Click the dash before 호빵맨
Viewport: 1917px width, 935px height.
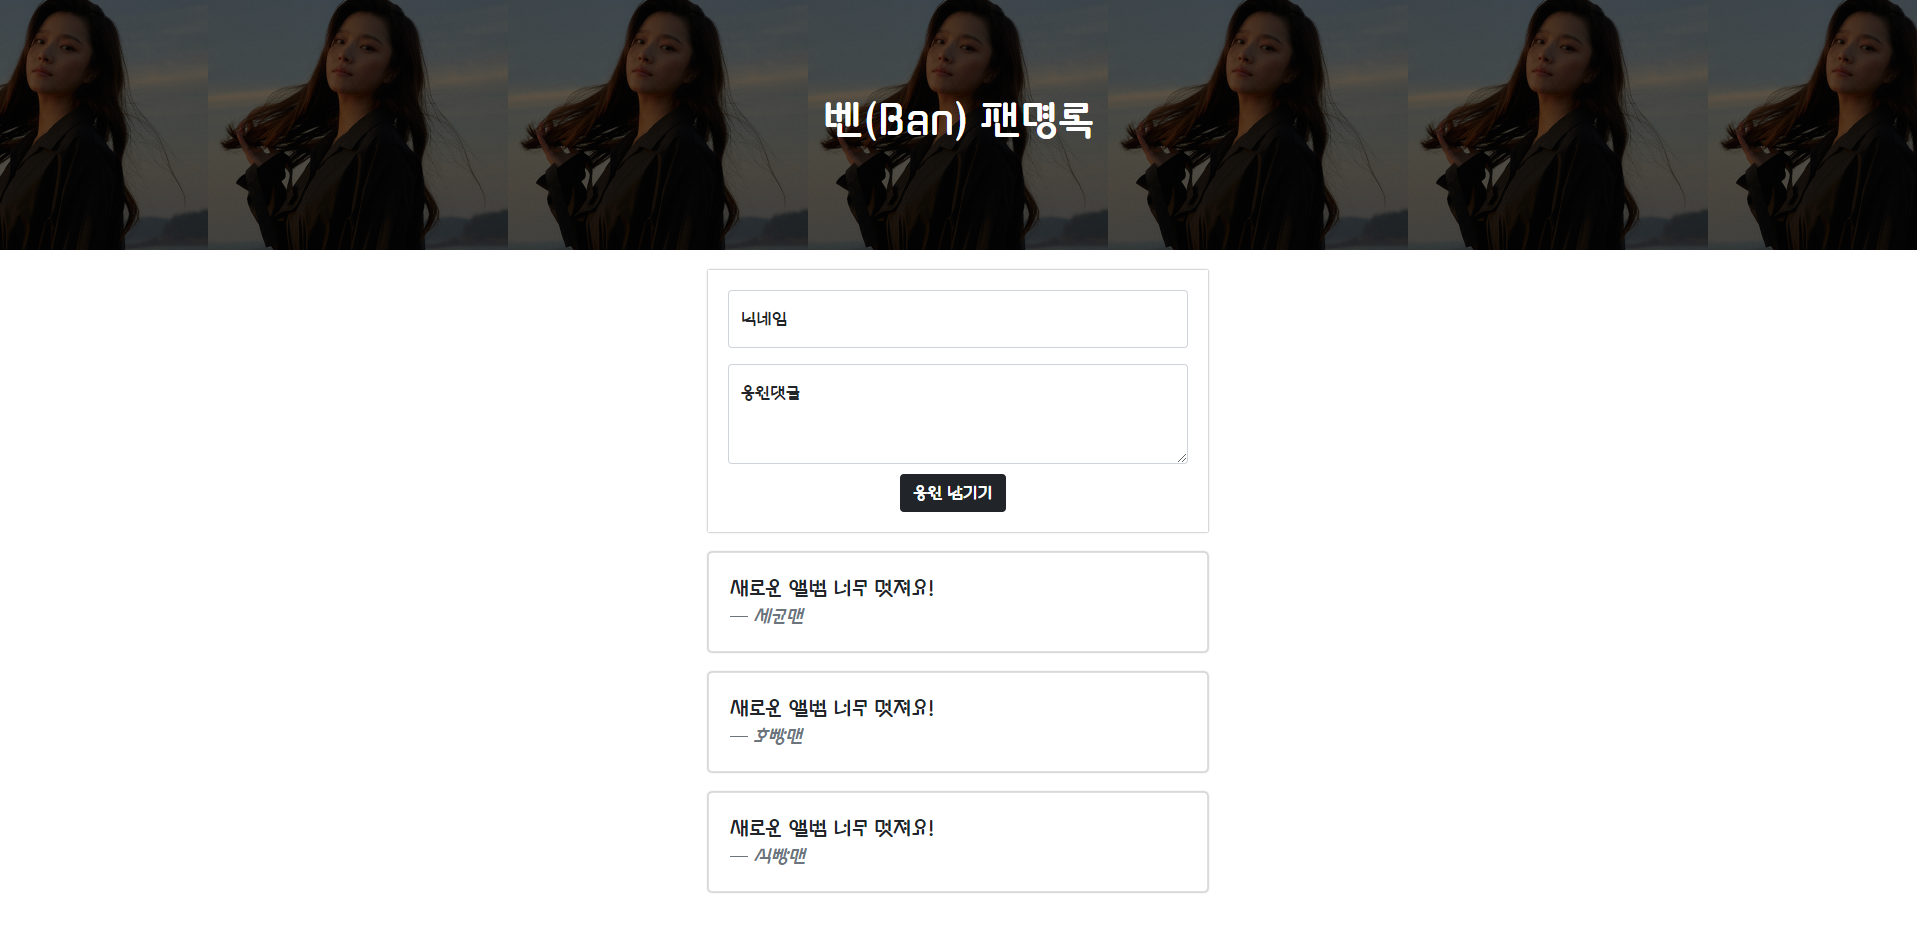739,737
